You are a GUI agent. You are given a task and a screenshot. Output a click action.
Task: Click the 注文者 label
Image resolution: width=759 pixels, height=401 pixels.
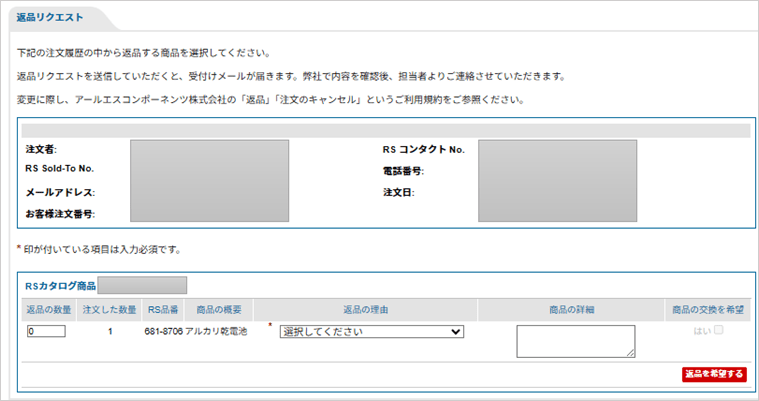[x=41, y=150]
